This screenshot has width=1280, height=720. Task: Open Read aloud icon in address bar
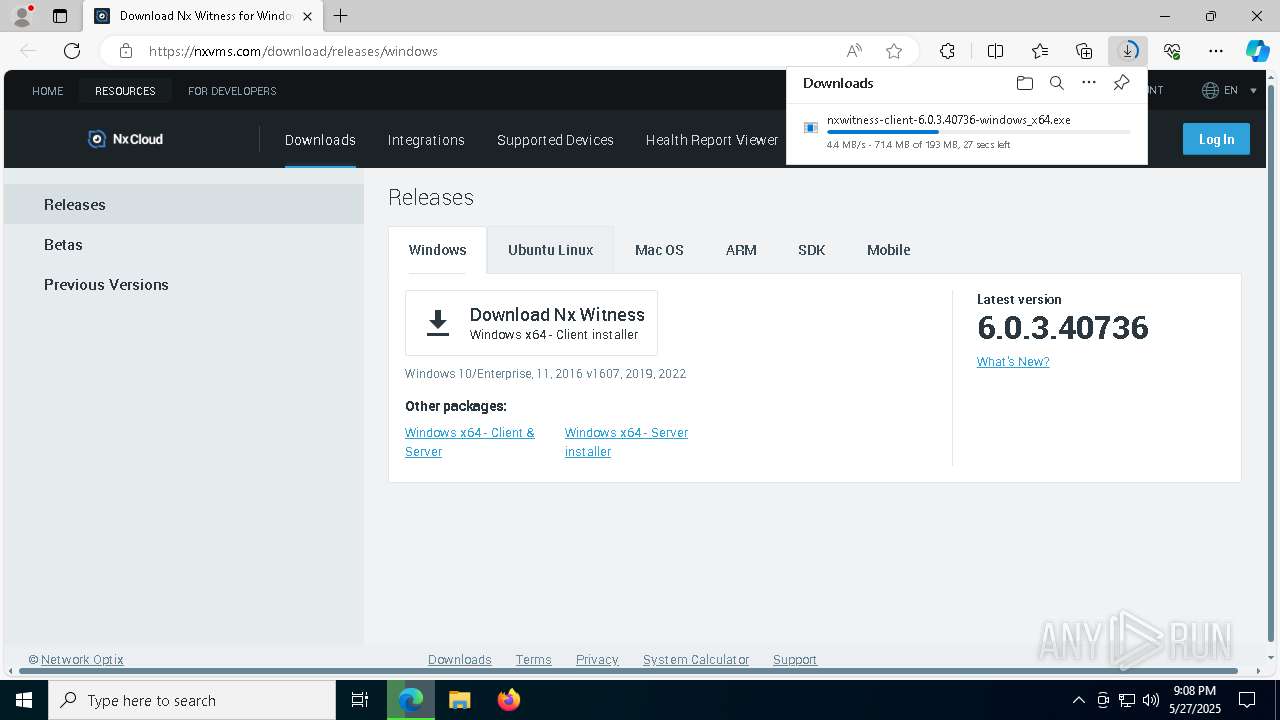tap(854, 51)
